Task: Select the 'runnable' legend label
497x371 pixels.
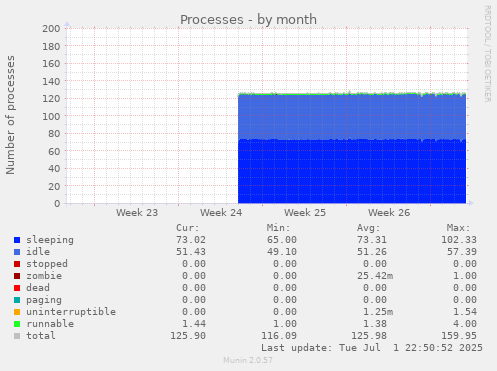Action: 50,324
